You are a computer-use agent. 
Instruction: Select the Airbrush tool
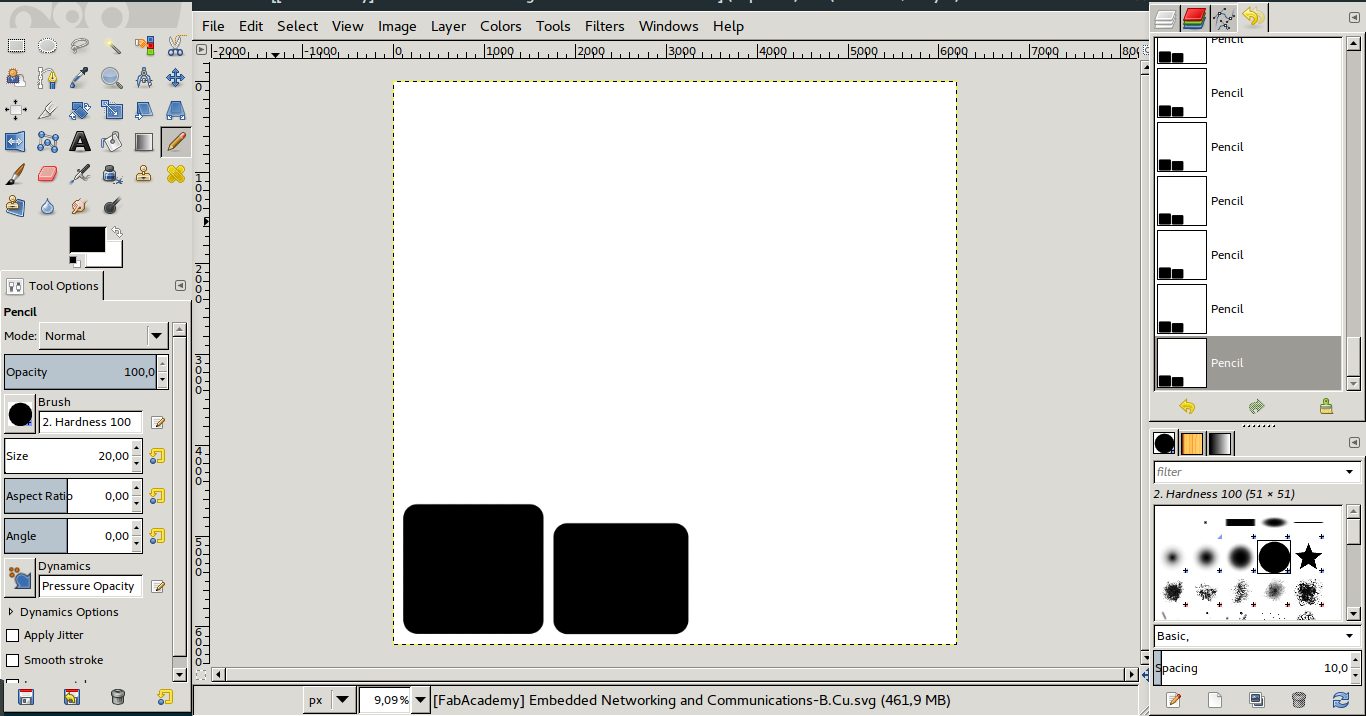pyautogui.click(x=80, y=174)
